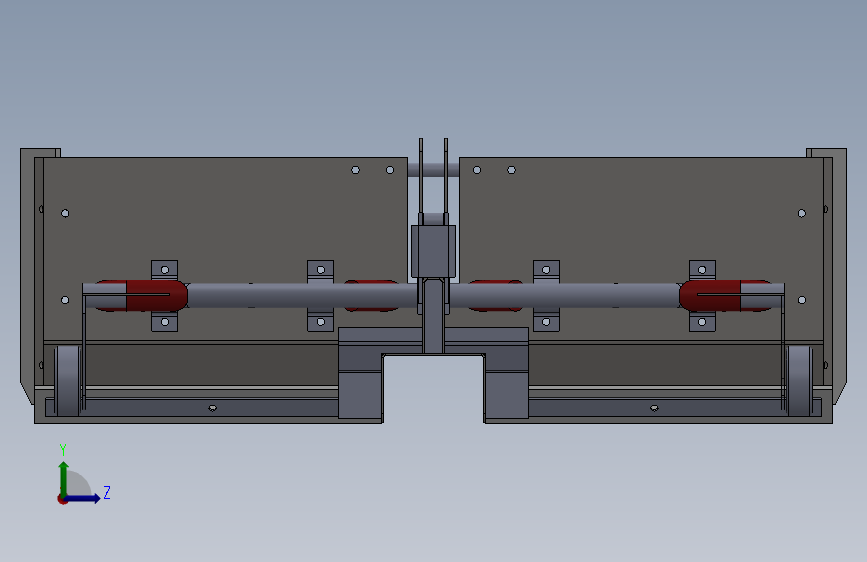Select the slotted hole in the right bottom rail
The width and height of the screenshot is (867, 562).
(x=654, y=408)
